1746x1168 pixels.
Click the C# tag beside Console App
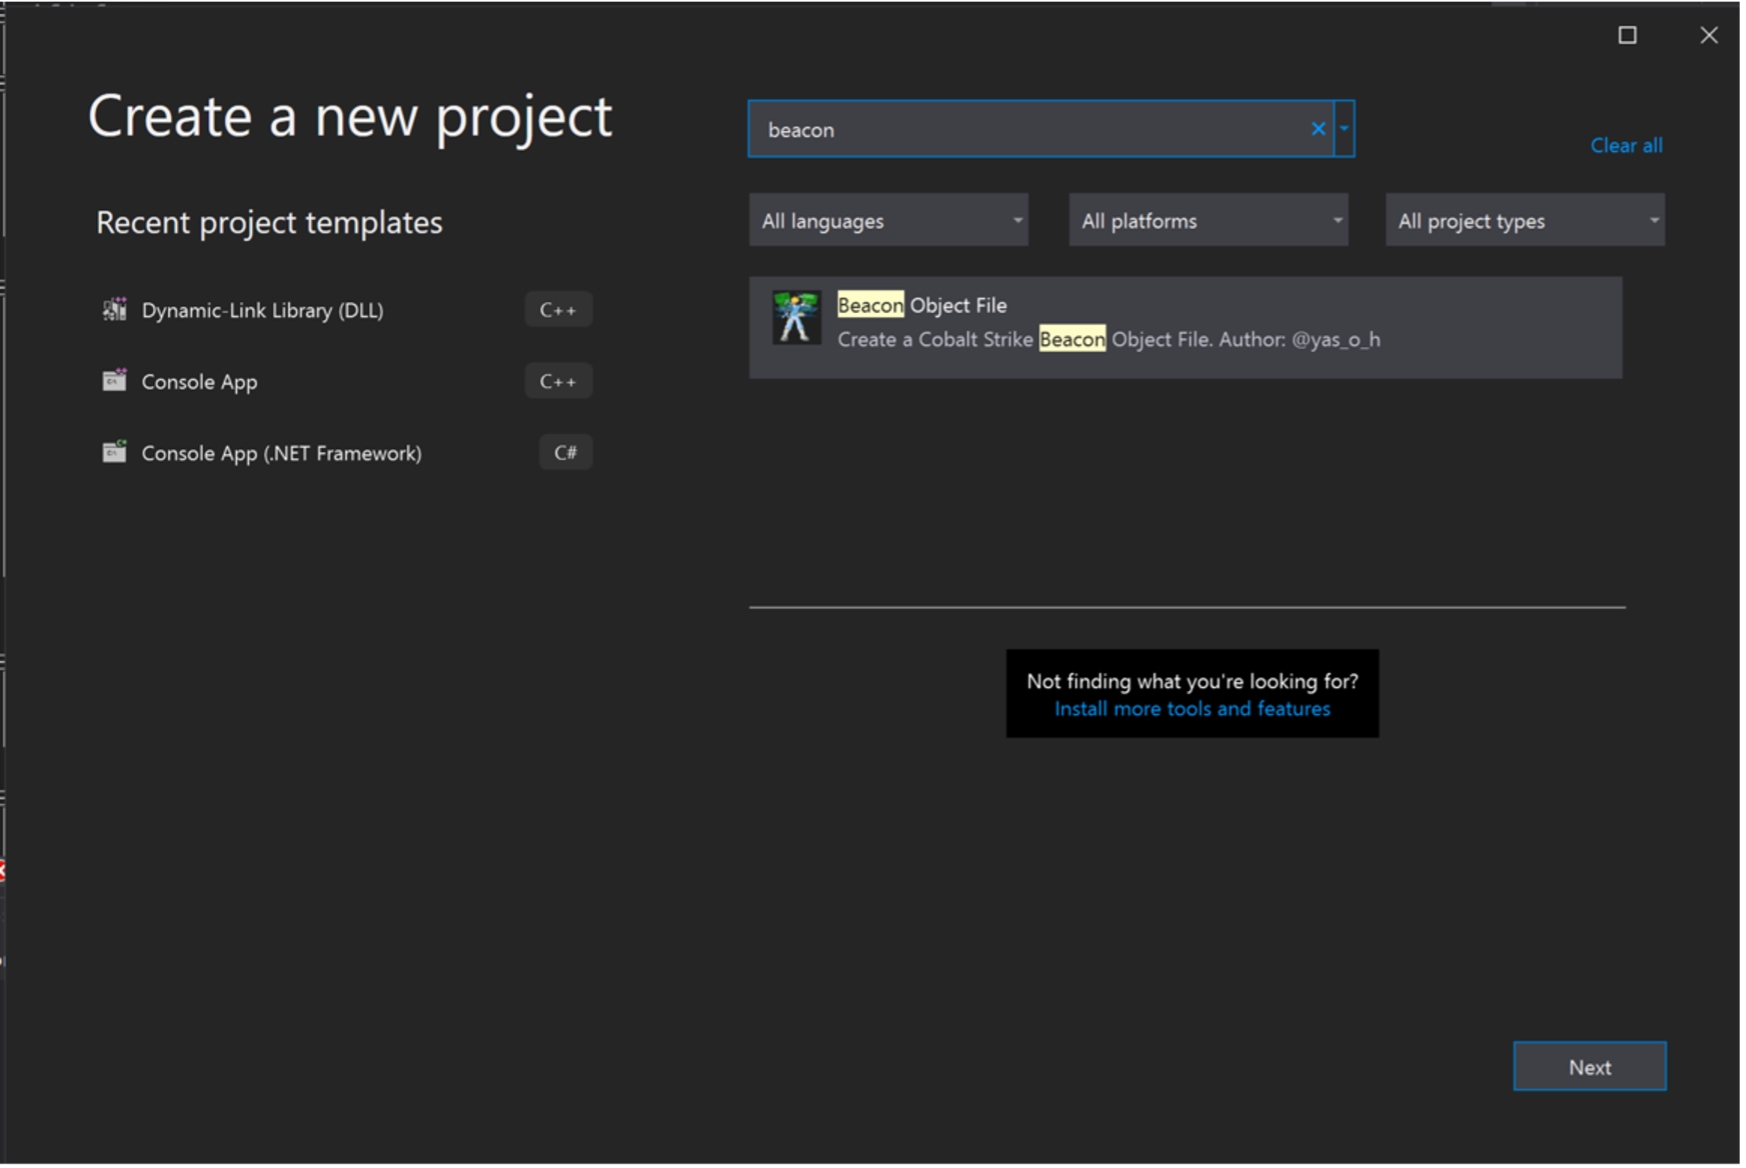(x=565, y=453)
